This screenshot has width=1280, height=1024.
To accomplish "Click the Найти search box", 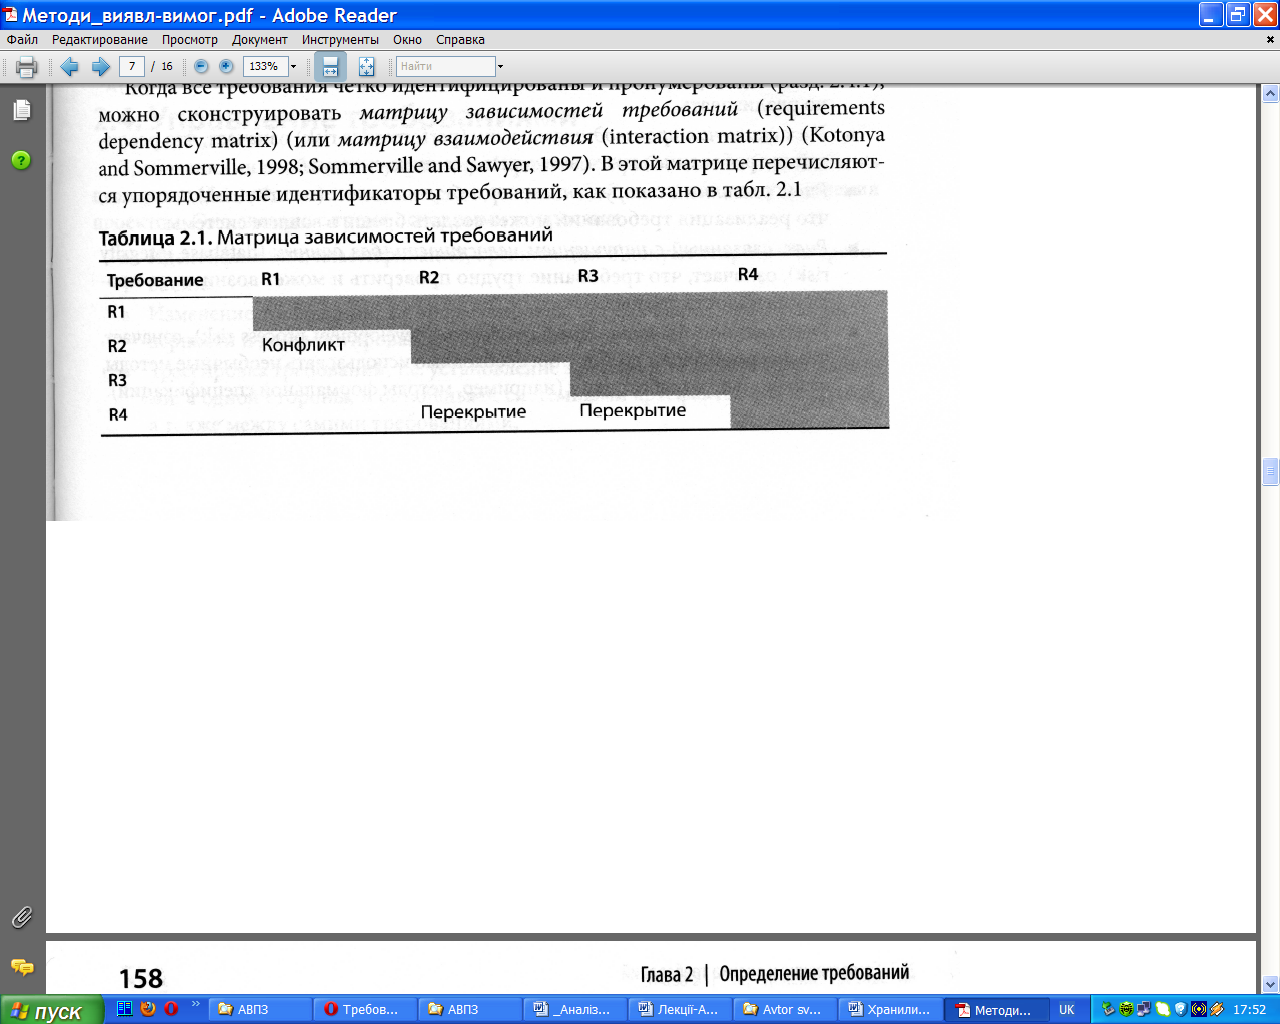I will (x=446, y=66).
